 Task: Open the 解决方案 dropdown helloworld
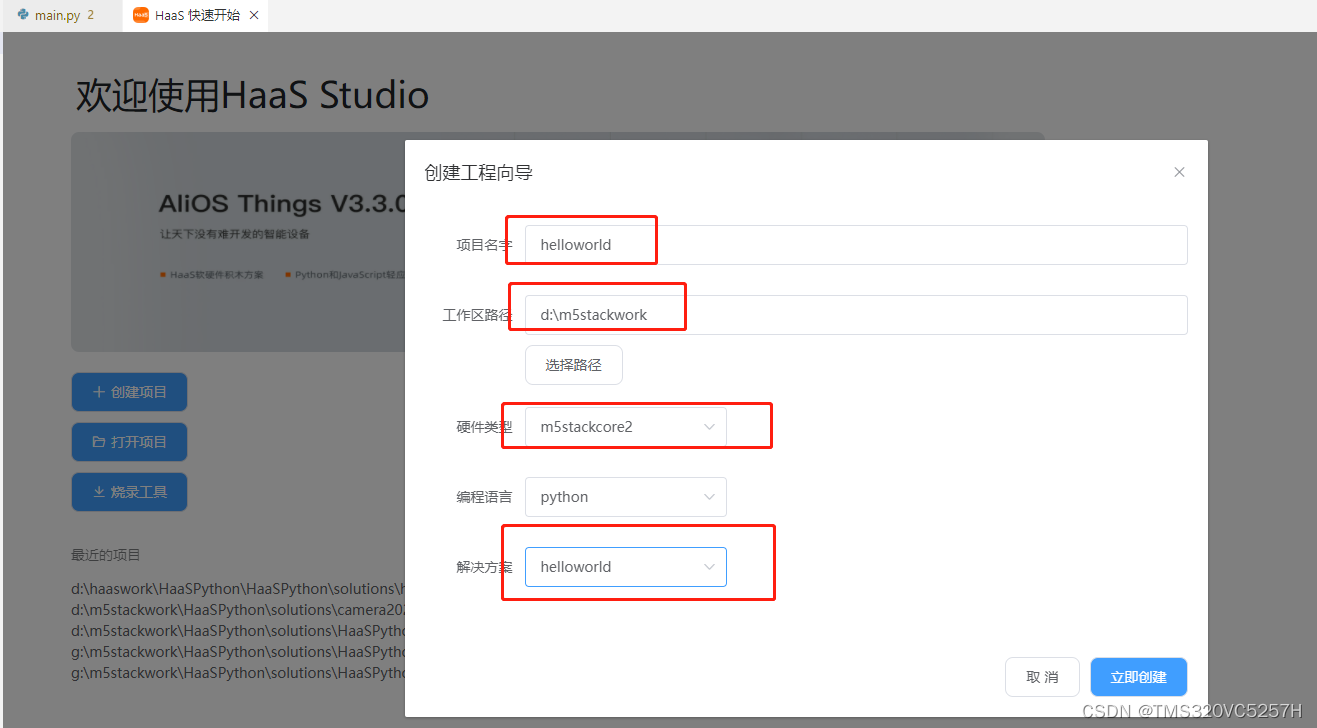tap(626, 567)
